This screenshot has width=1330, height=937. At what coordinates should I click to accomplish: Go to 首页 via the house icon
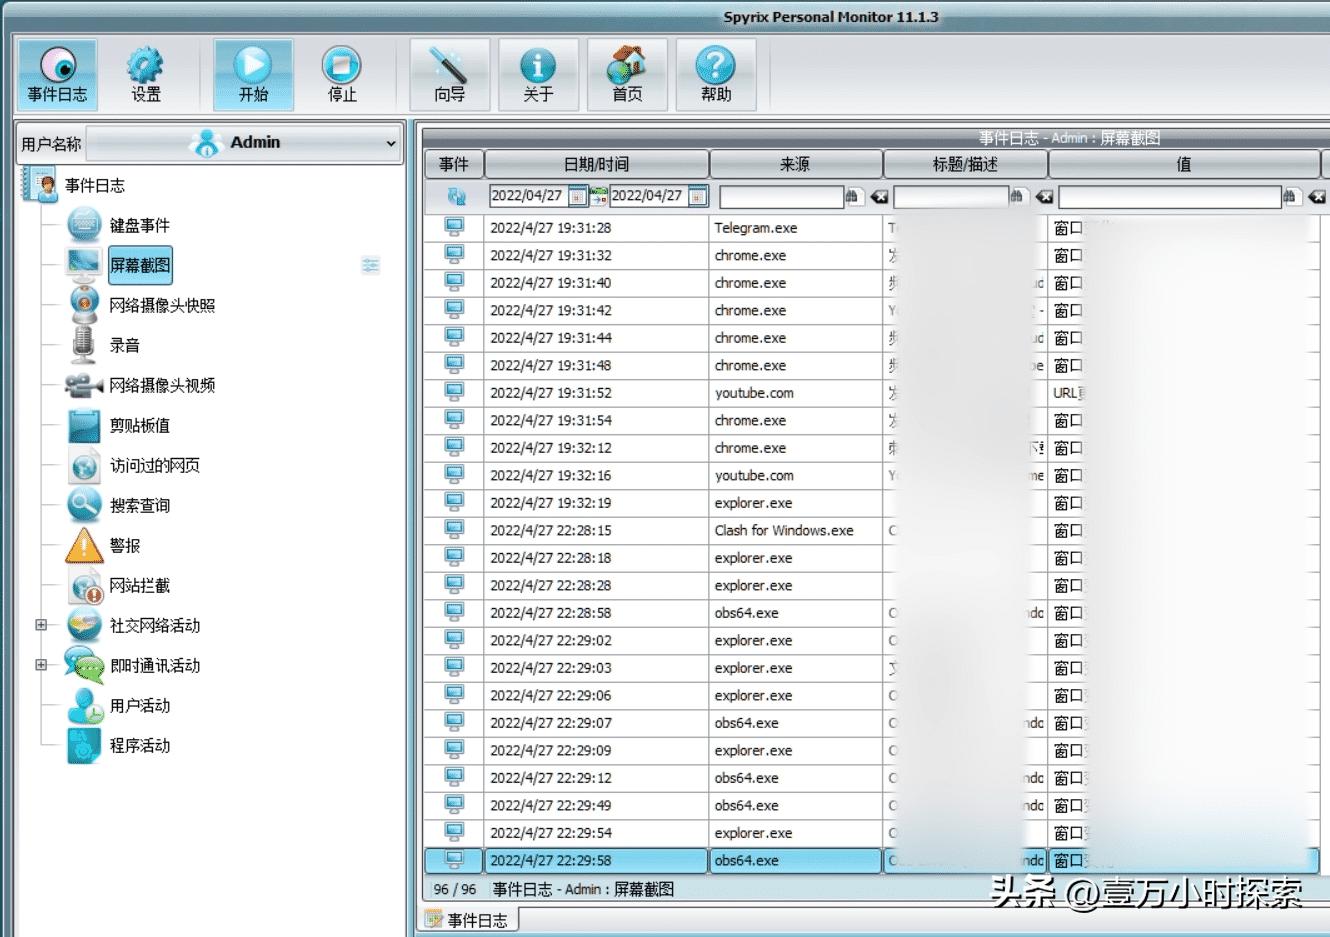(x=627, y=75)
